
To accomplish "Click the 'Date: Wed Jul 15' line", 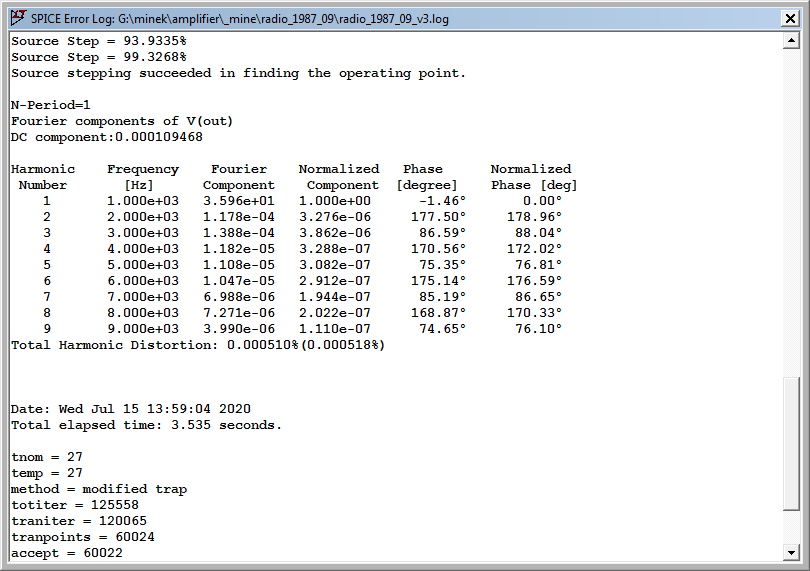I will 131,410.
